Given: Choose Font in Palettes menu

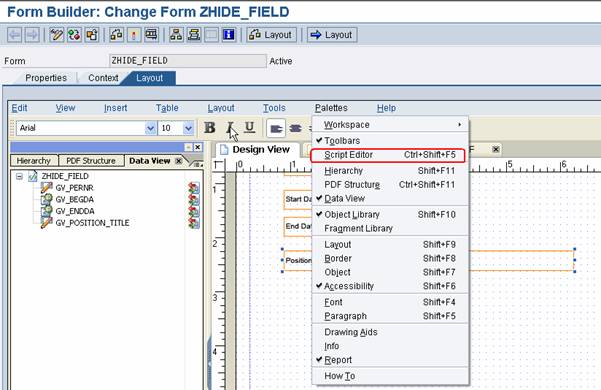Looking at the screenshot, I should pyautogui.click(x=391, y=302).
